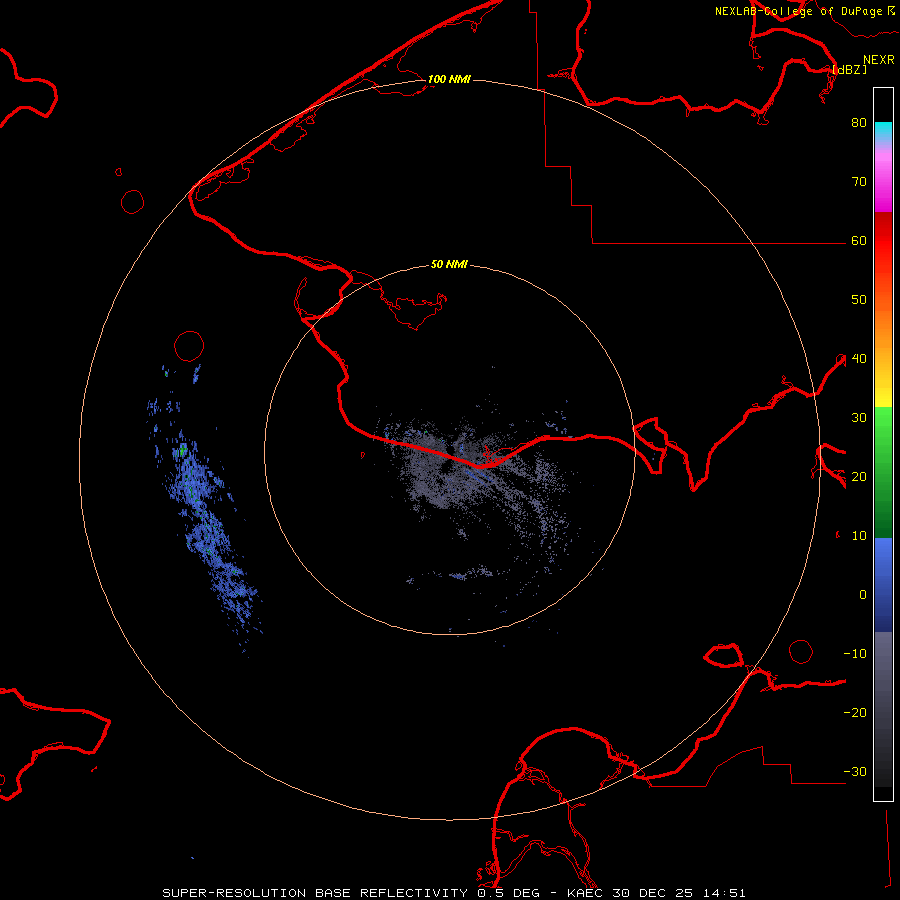The width and height of the screenshot is (900, 900).
Task: Click the 60 value on the dBZ scale
Action: [x=859, y=240]
